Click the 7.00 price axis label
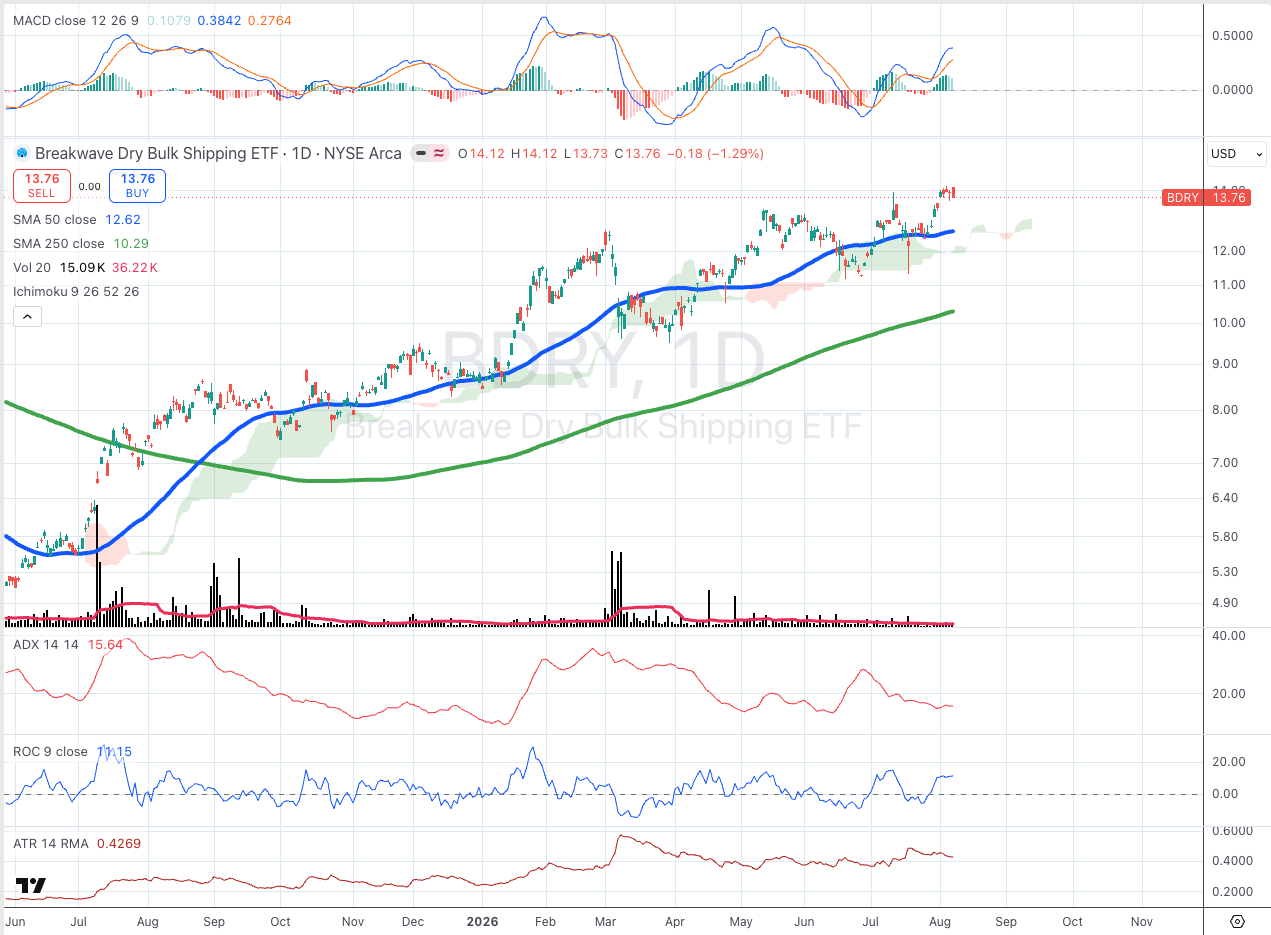The width and height of the screenshot is (1271, 935). coord(1227,463)
